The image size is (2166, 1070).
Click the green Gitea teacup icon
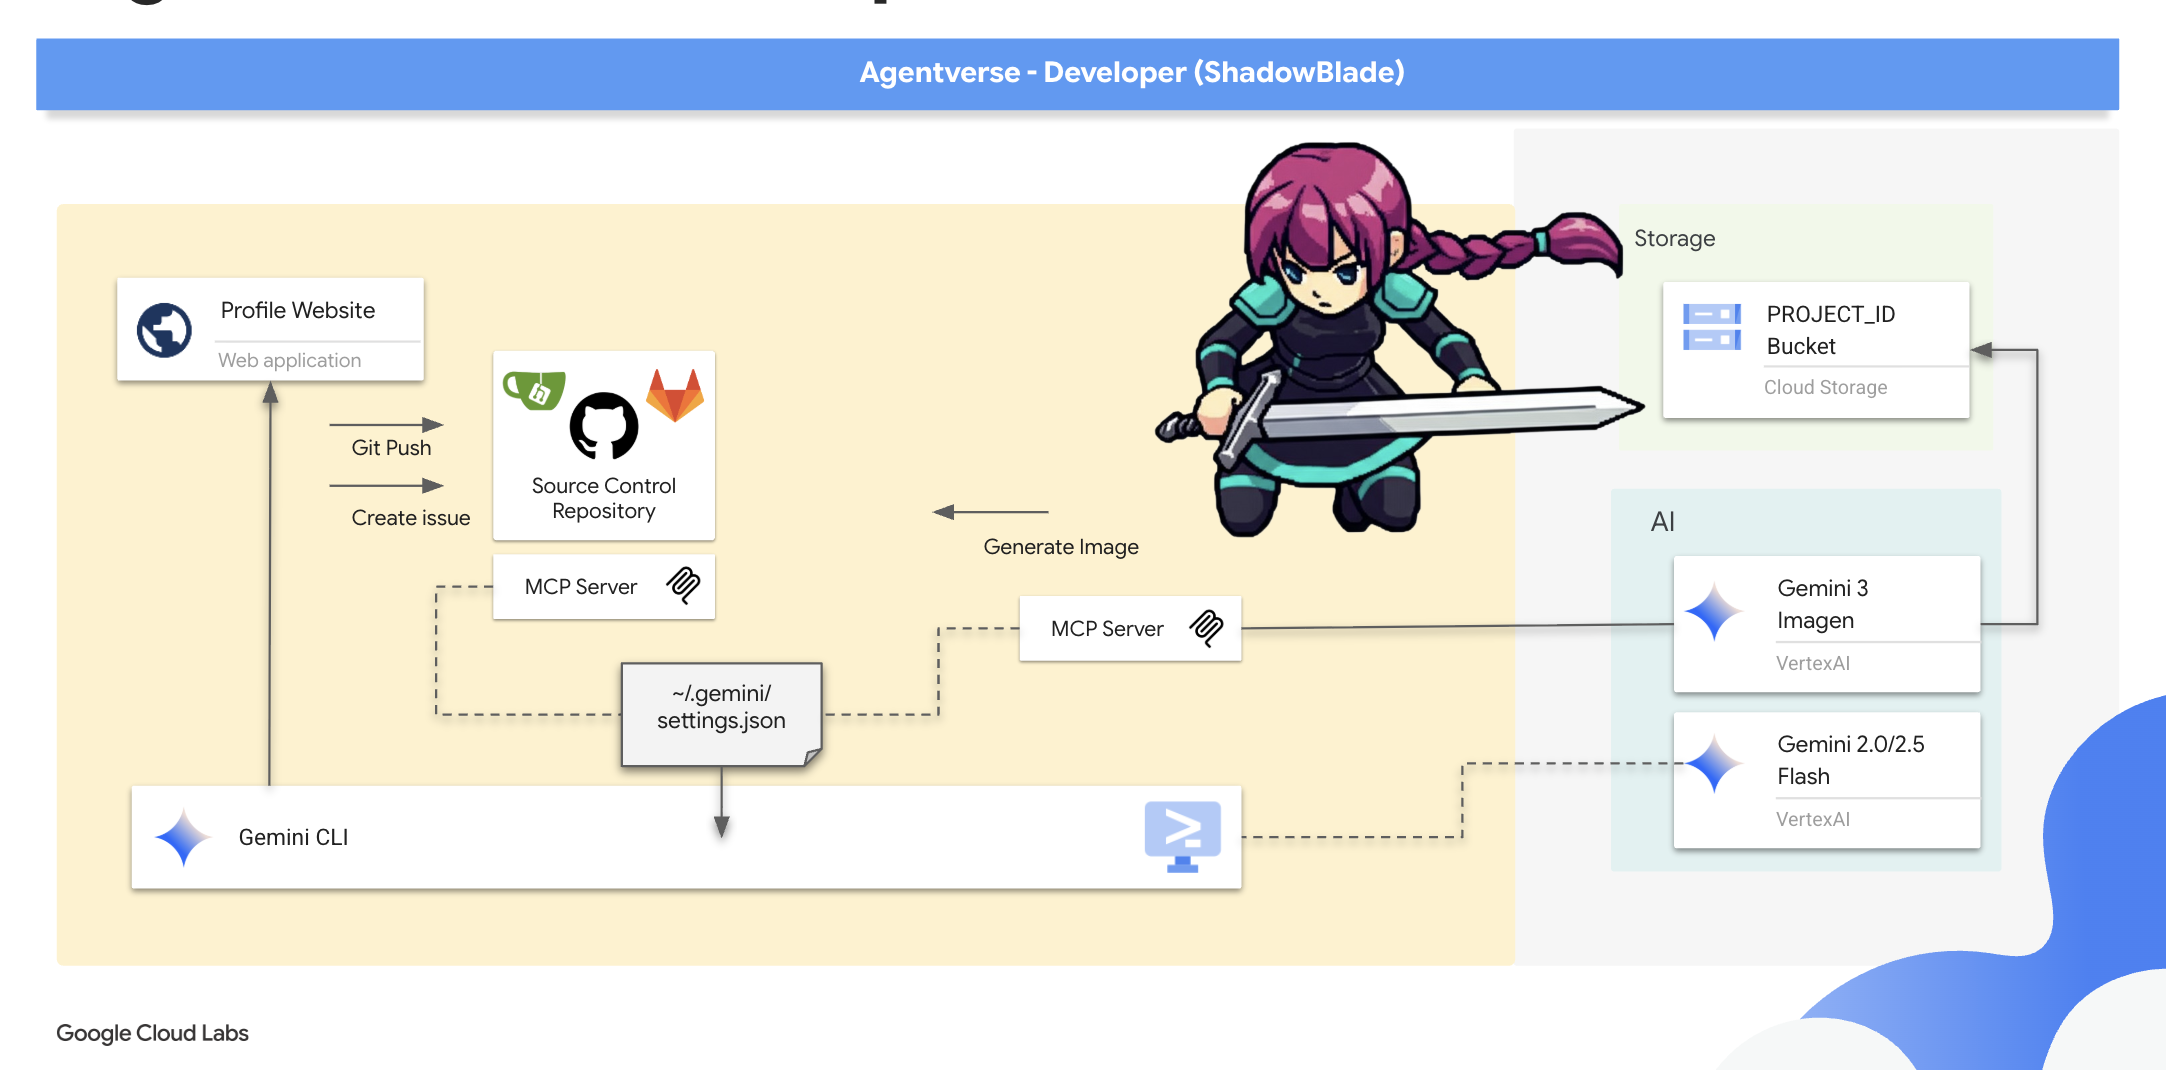[x=534, y=390]
